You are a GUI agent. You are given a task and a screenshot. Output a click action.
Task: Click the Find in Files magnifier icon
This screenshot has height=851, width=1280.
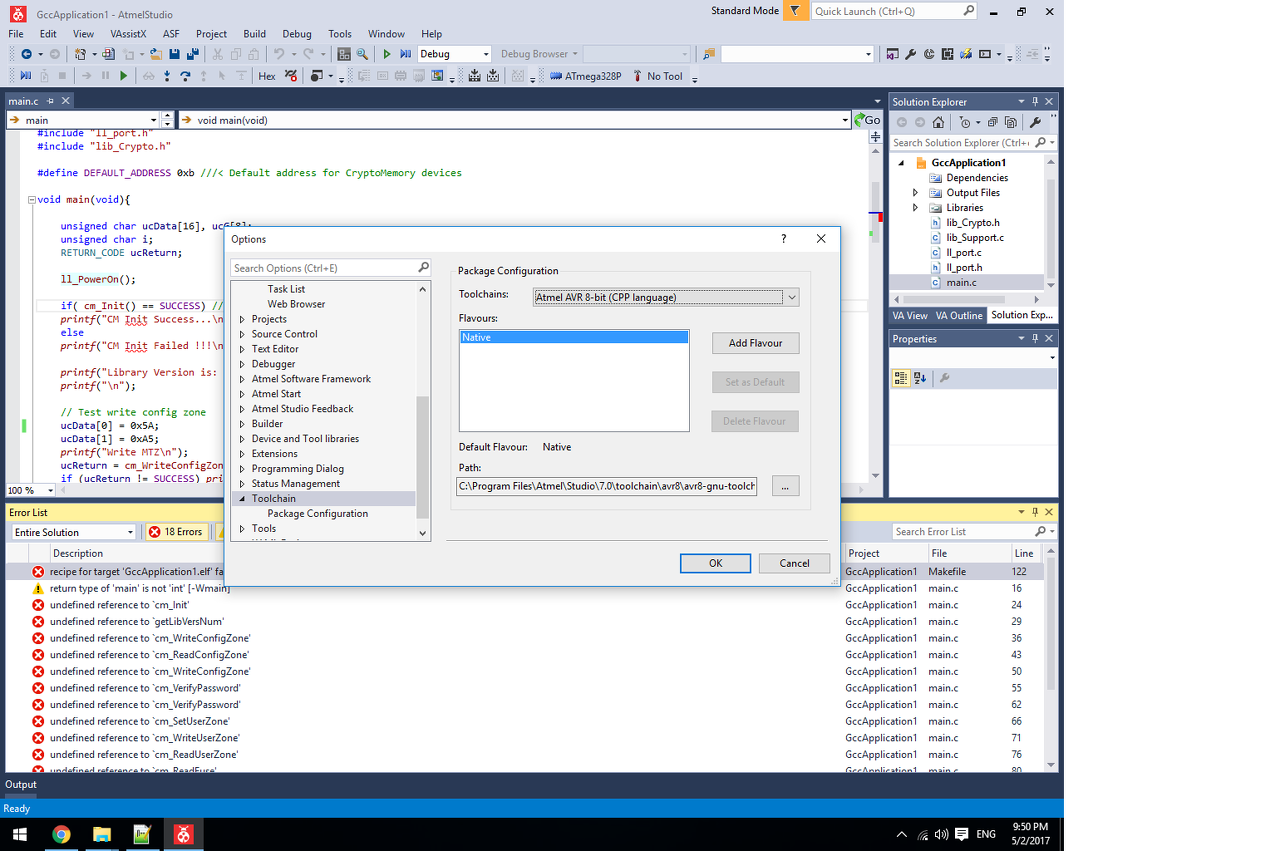(362, 54)
